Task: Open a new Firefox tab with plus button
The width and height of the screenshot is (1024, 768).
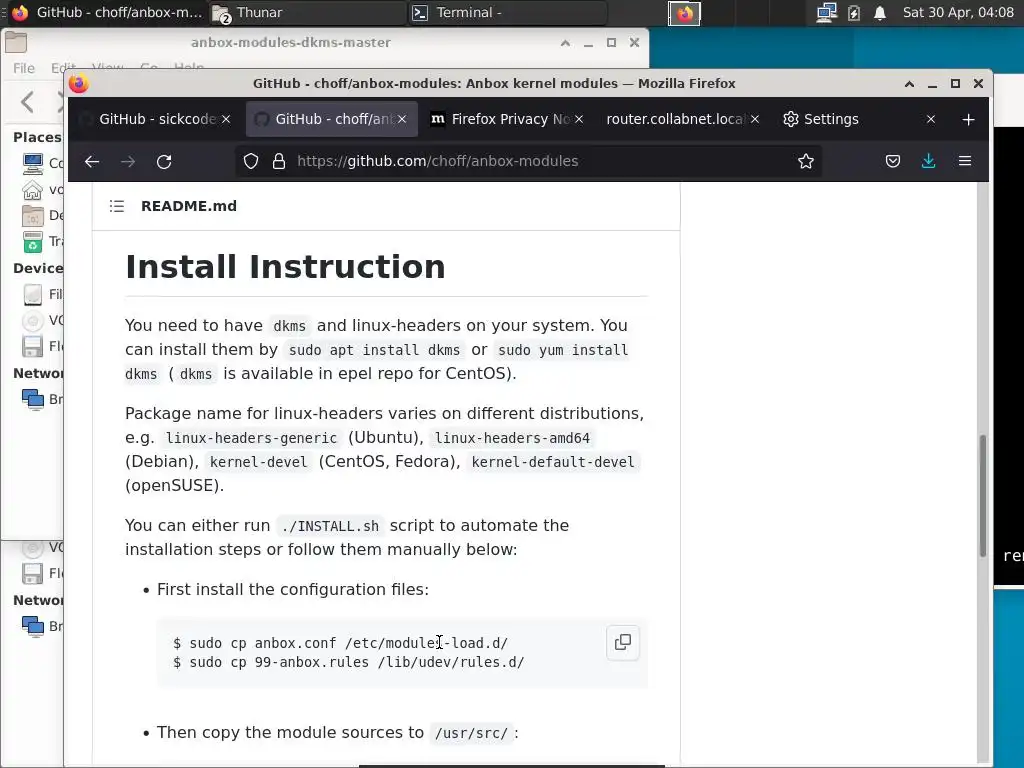Action: pos(968,120)
